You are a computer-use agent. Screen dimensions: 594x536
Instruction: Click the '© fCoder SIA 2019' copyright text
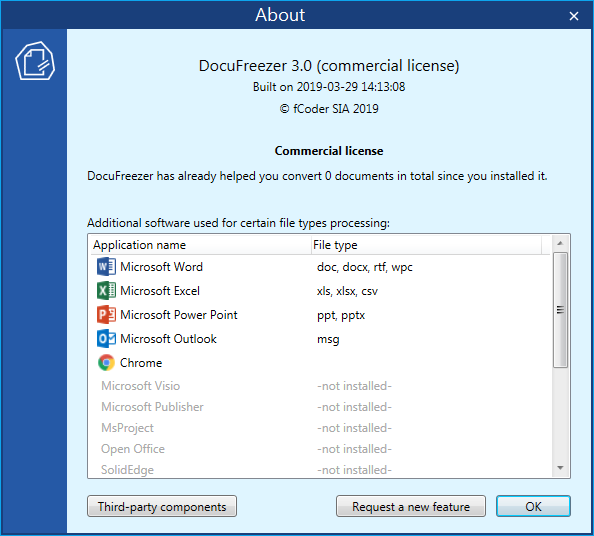pyautogui.click(x=329, y=109)
